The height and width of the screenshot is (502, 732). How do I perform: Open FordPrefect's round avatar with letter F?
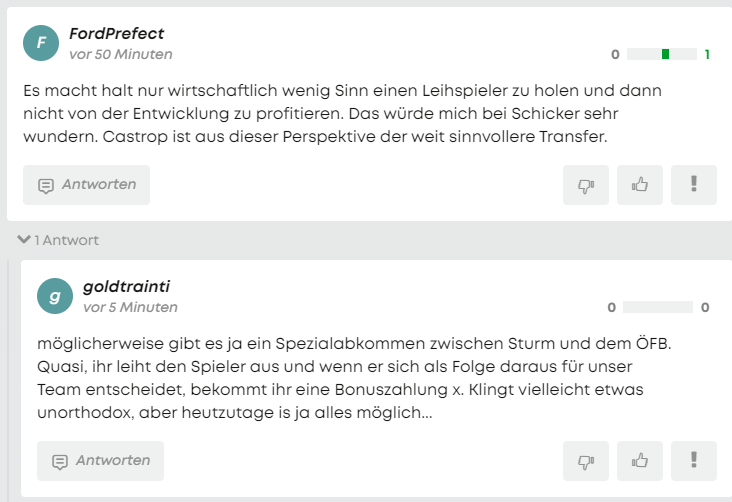pos(41,43)
